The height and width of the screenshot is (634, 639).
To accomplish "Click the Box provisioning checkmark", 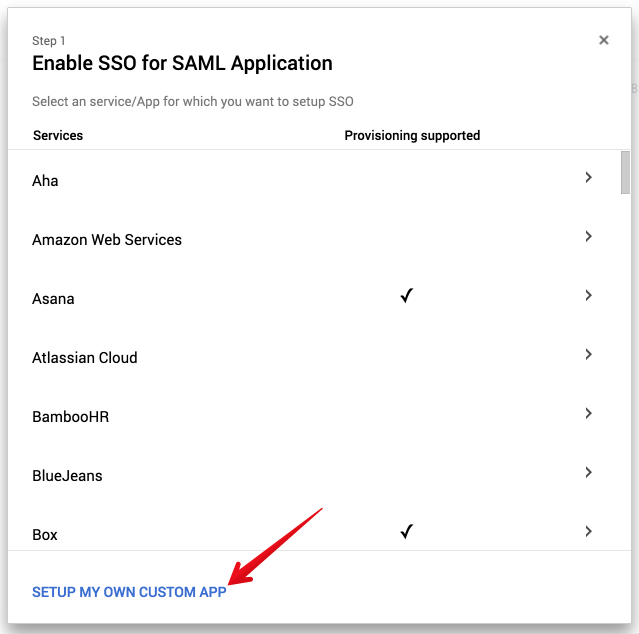I will (x=406, y=532).
